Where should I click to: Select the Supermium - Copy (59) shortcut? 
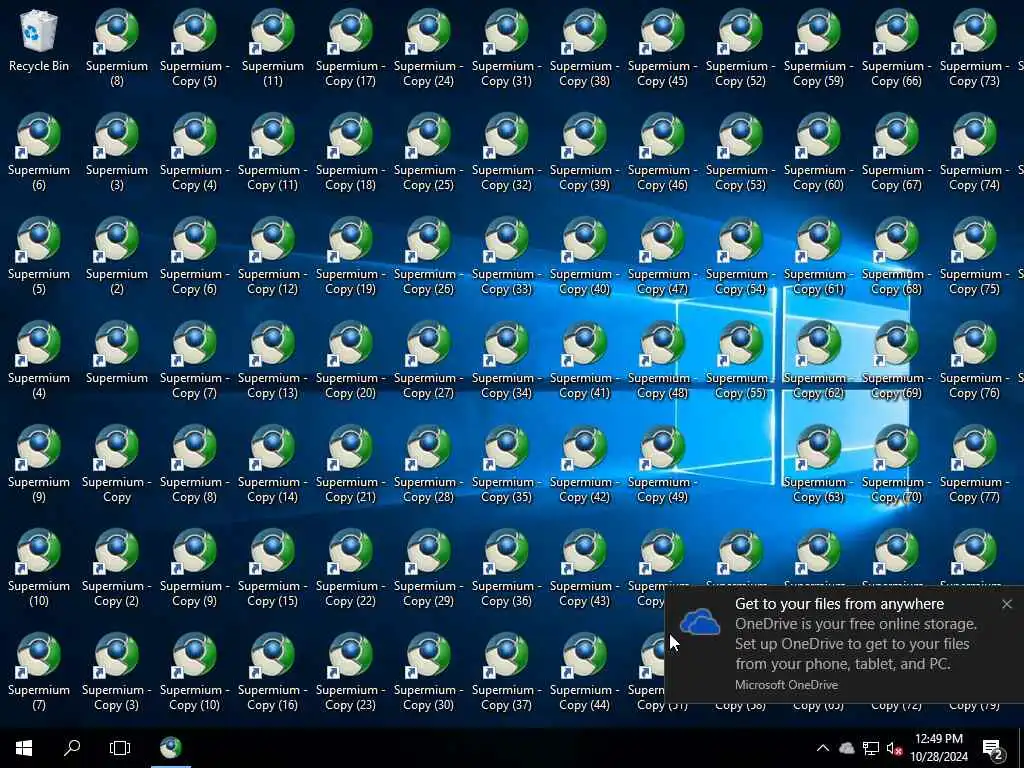point(818,48)
